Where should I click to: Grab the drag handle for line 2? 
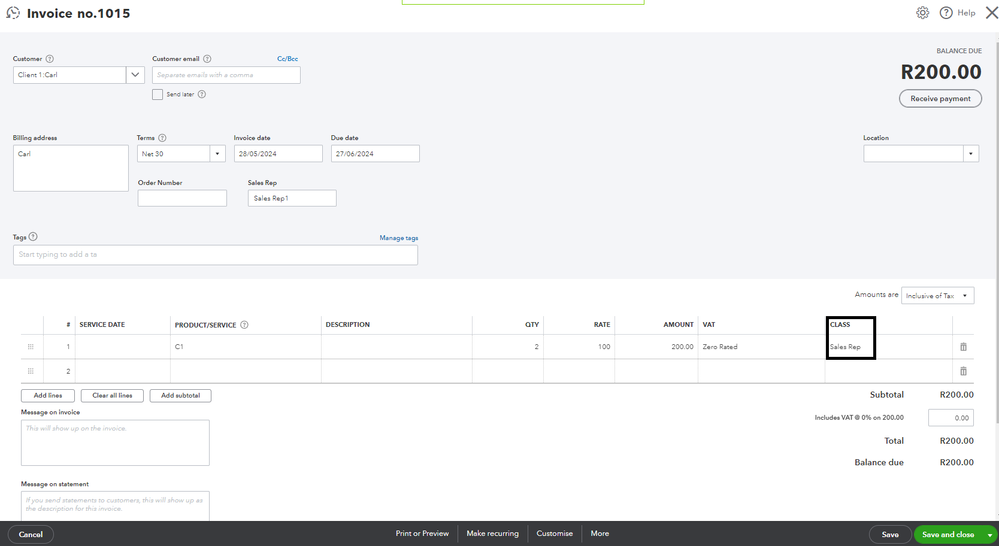(30, 371)
